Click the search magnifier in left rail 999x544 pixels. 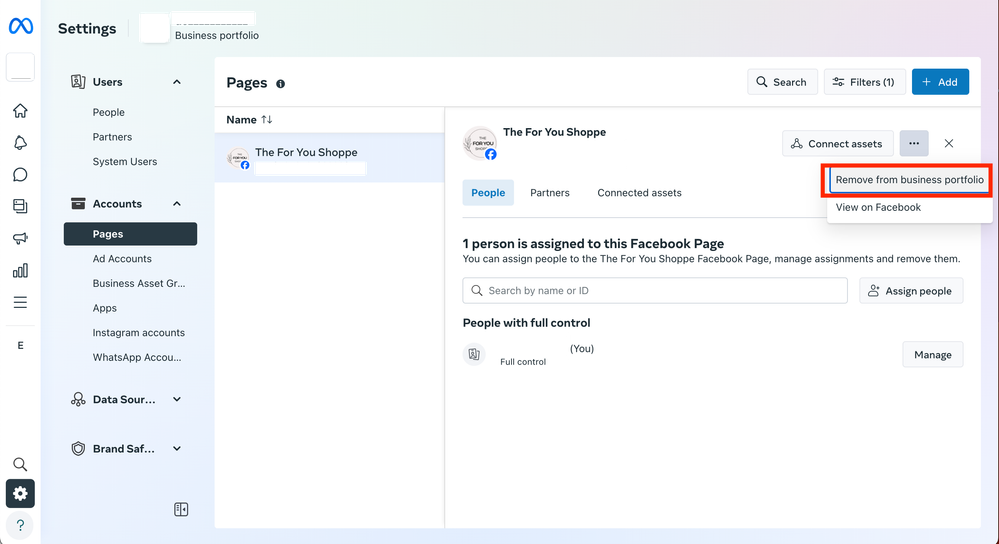(x=20, y=464)
